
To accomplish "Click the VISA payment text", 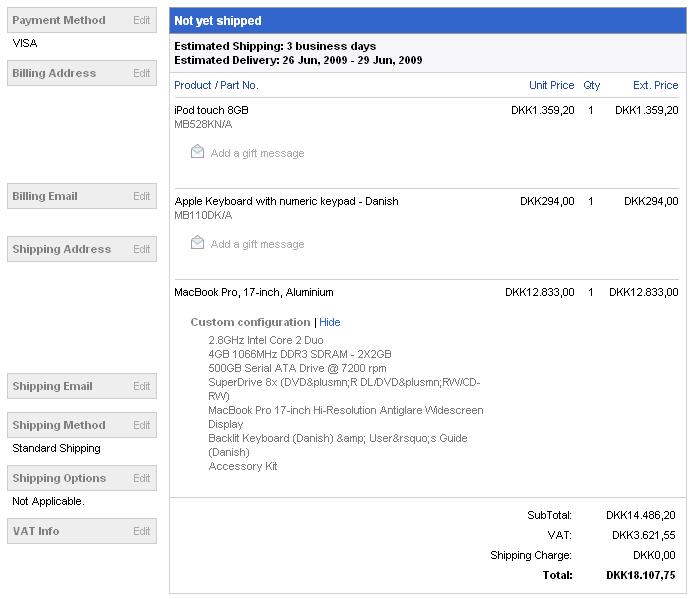I will (25, 43).
